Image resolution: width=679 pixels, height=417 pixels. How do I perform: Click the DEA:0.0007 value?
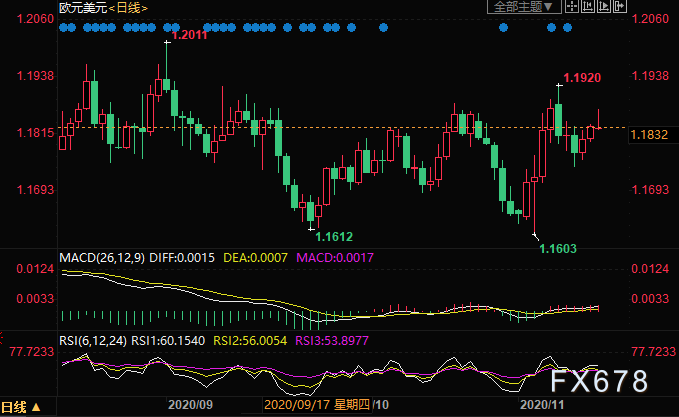(255, 258)
